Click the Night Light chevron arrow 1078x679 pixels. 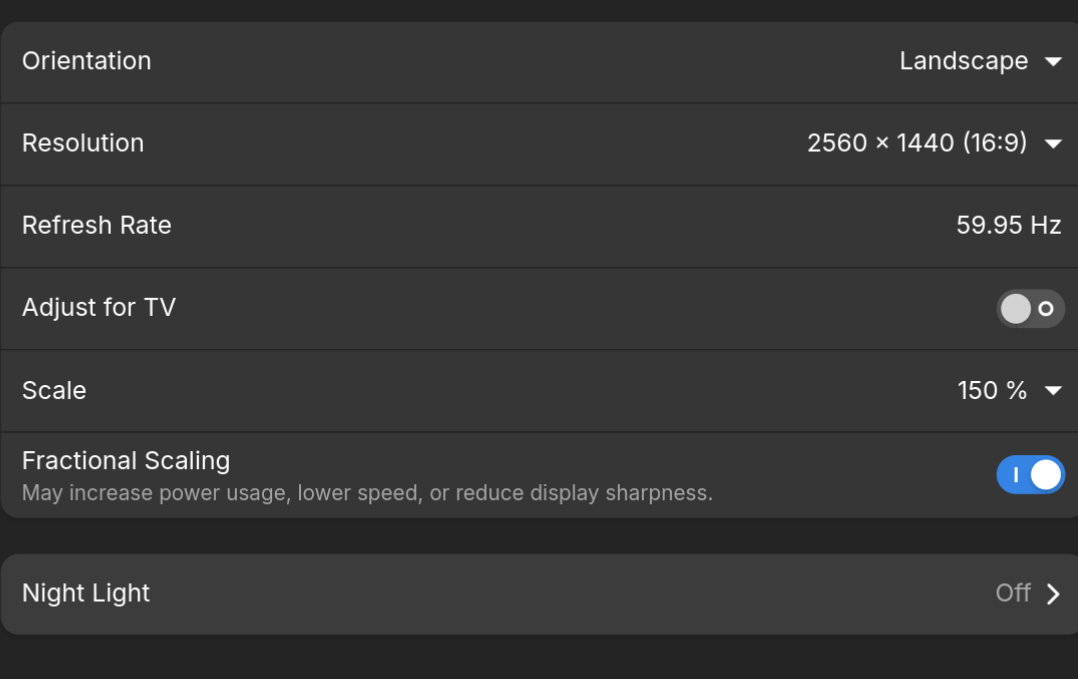click(1053, 594)
